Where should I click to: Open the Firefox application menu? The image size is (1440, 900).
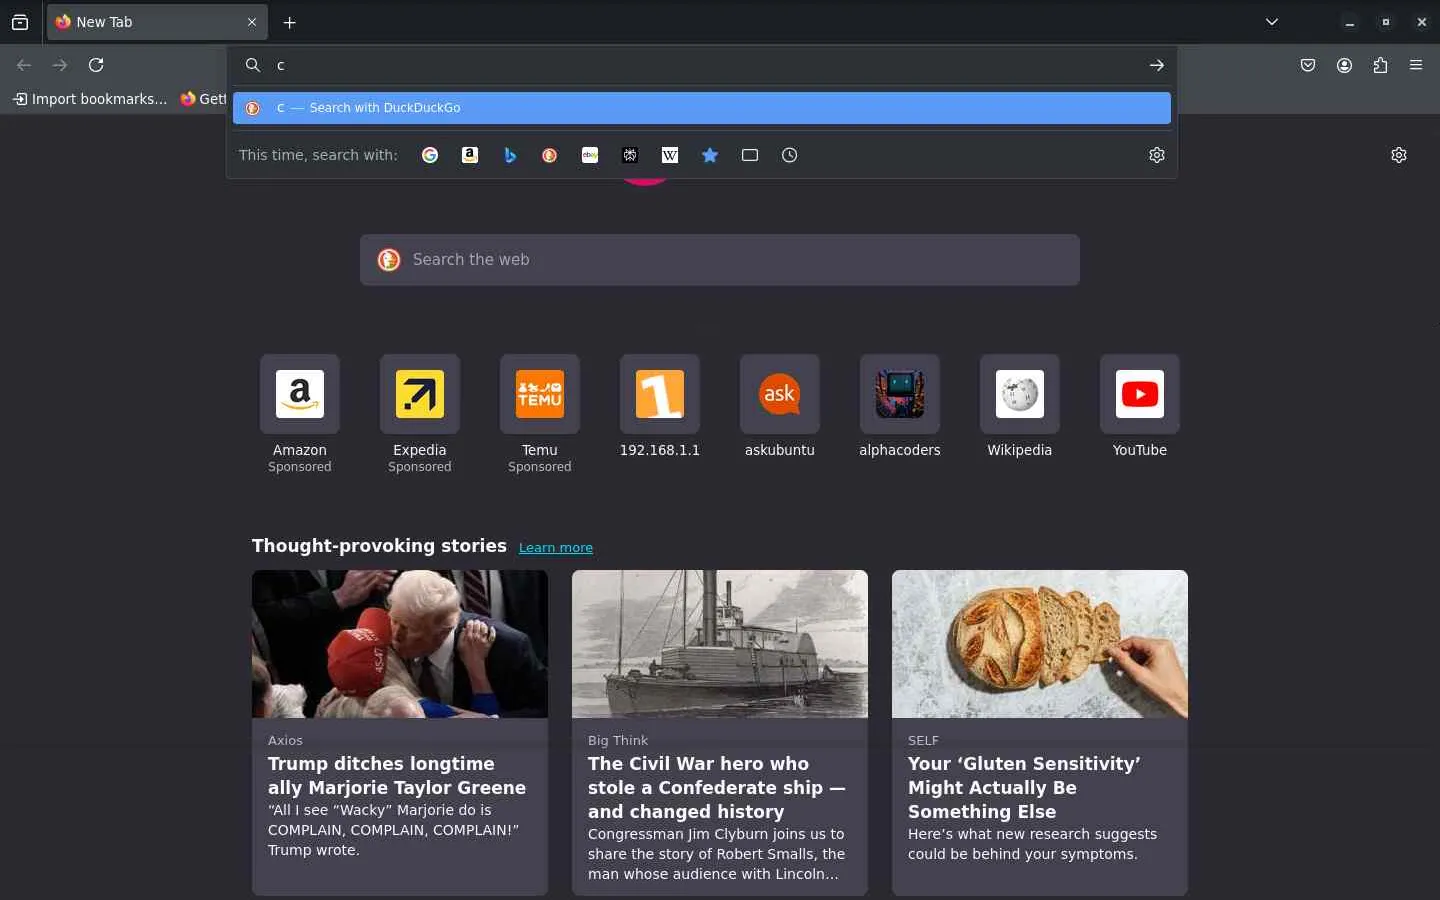[1416, 65]
